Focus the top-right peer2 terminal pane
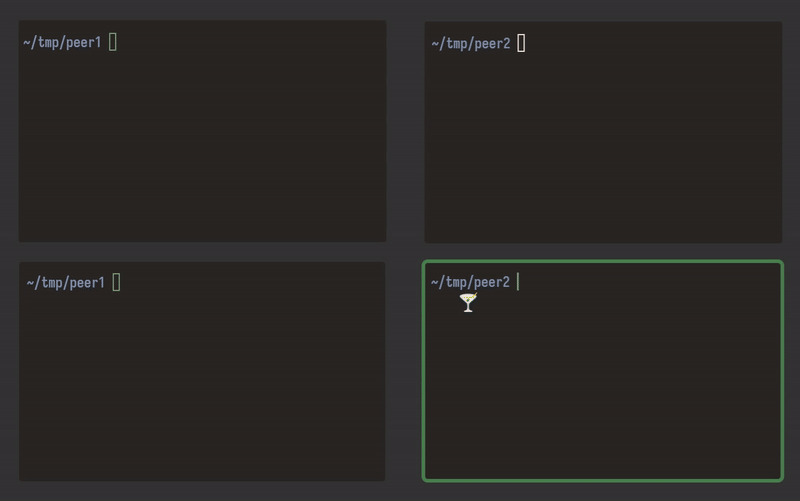Viewport: 800px width, 501px height. coord(603,132)
